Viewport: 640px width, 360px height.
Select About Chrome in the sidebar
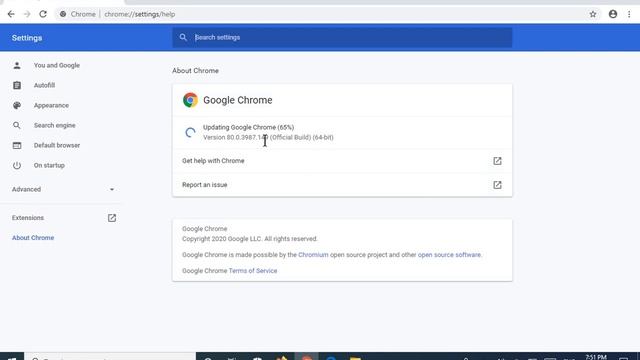tap(33, 238)
